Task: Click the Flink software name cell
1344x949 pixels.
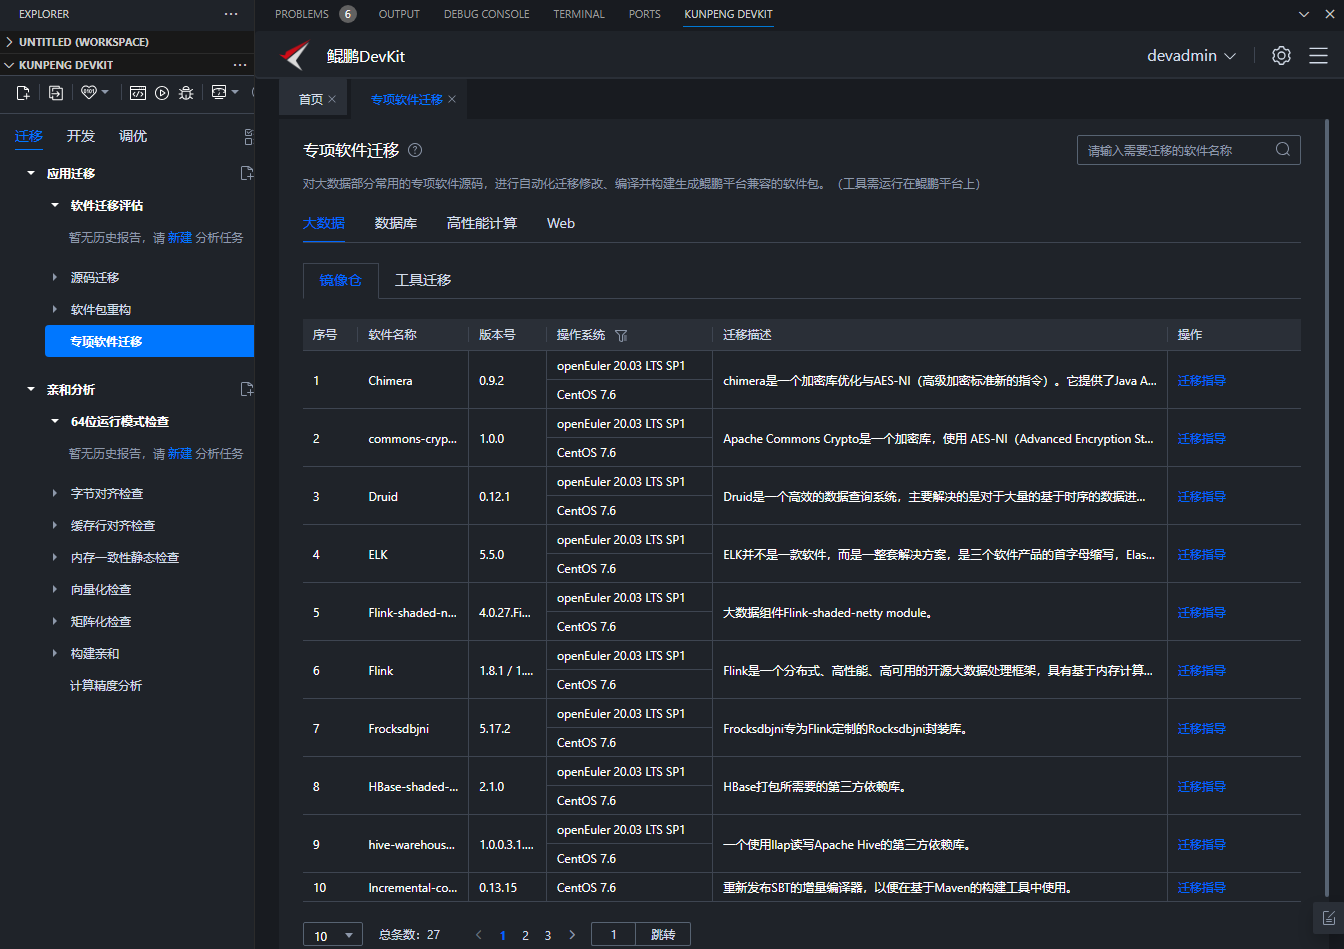Action: pos(413,670)
